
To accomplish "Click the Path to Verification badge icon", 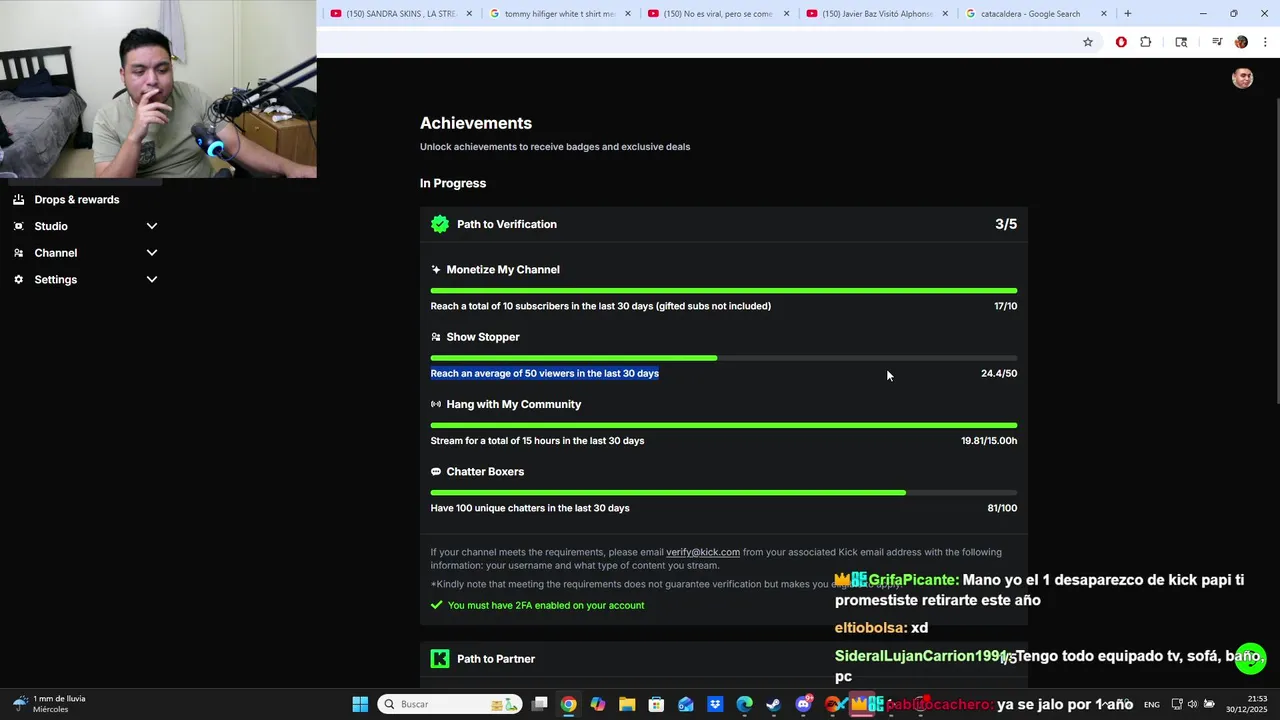I will click(x=440, y=224).
